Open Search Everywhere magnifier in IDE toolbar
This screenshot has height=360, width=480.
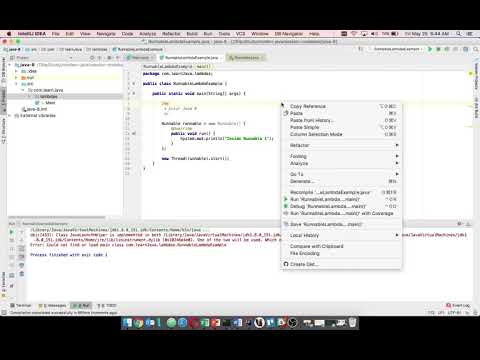tap(476, 49)
